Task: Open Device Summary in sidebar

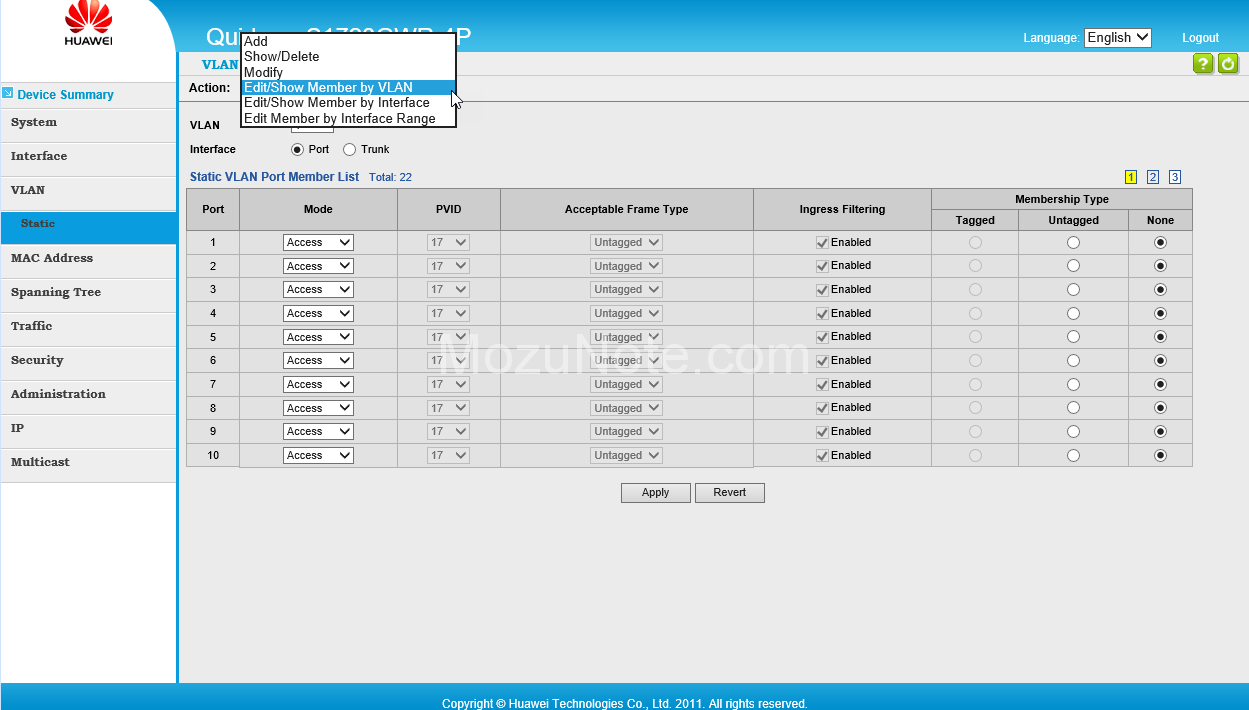Action: 65,94
